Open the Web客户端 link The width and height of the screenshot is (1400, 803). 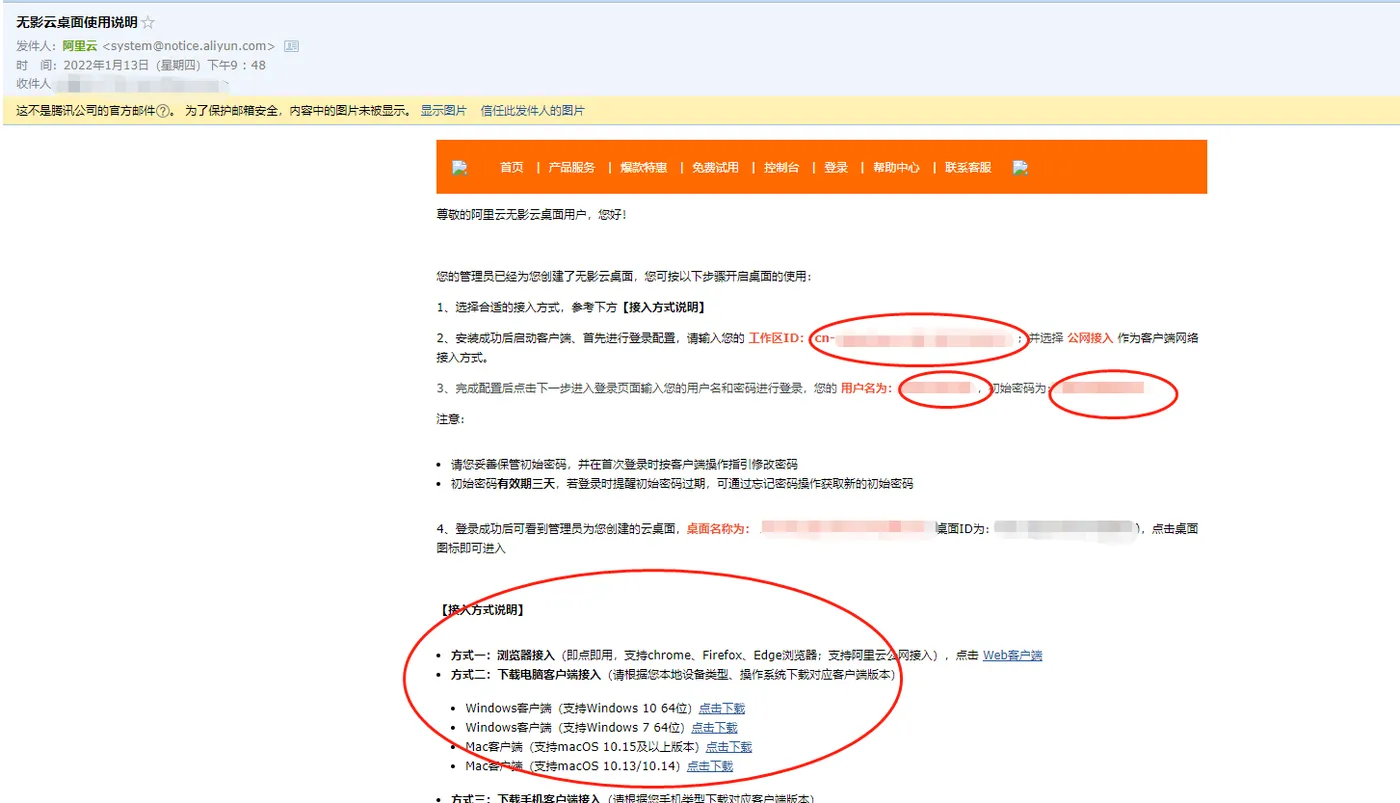(1012, 656)
